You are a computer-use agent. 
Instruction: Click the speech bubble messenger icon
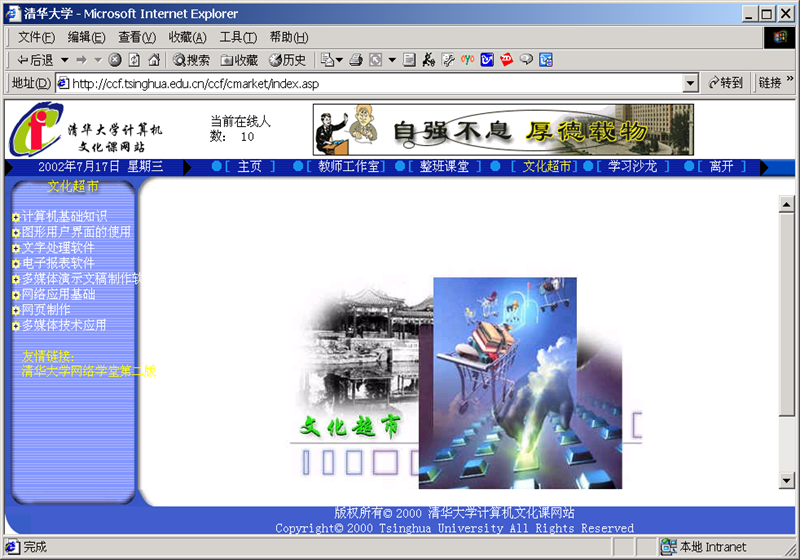(526, 60)
